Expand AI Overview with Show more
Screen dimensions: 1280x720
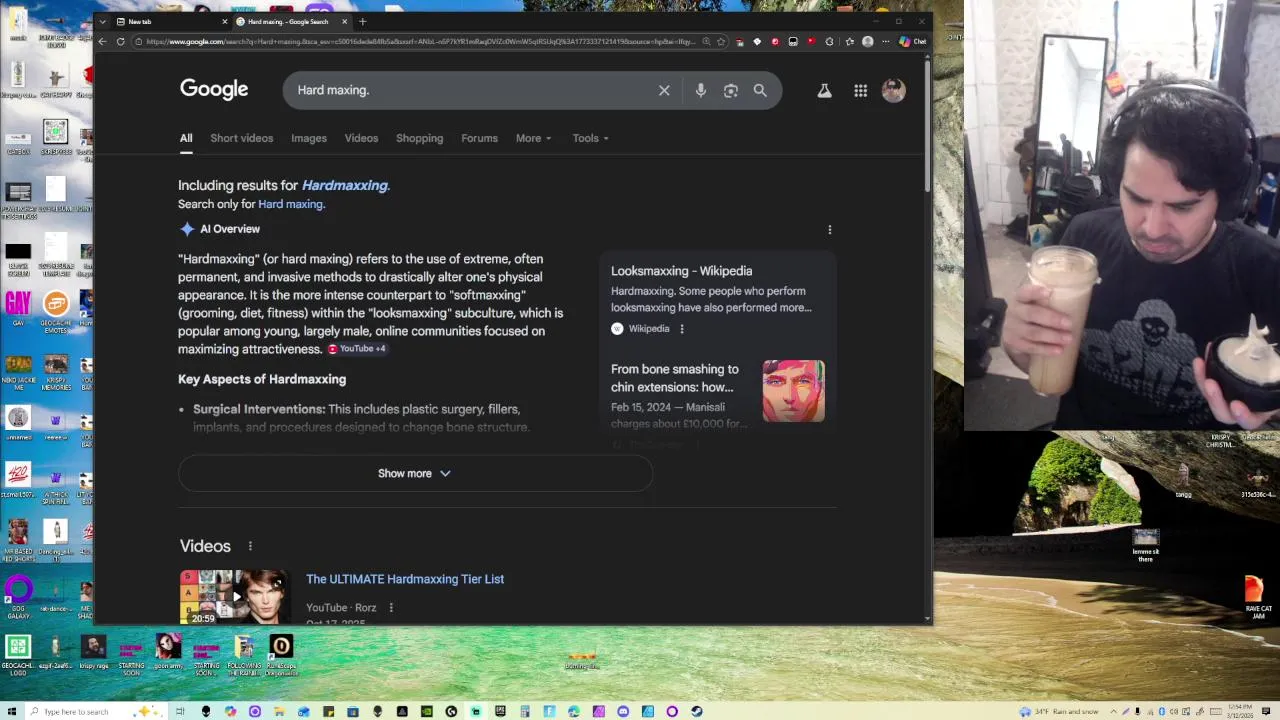tap(415, 473)
